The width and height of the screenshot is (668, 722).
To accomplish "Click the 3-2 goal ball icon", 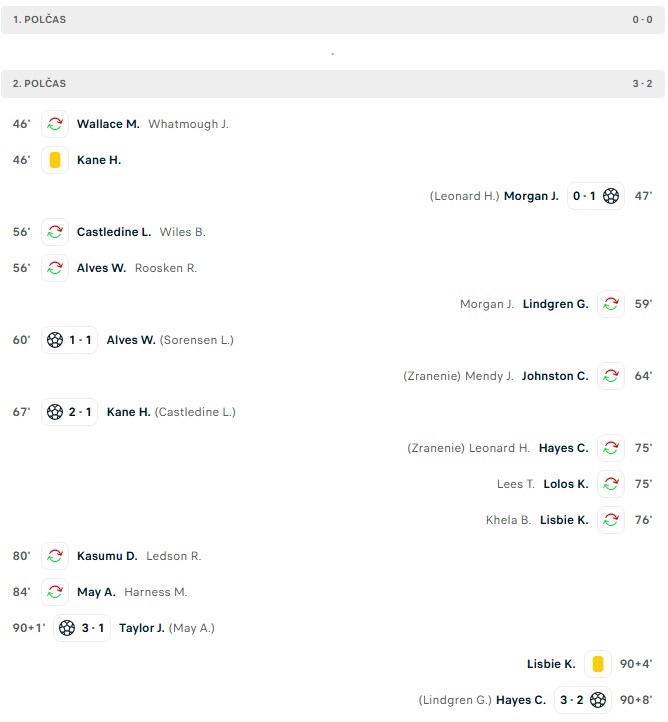I will tap(598, 700).
